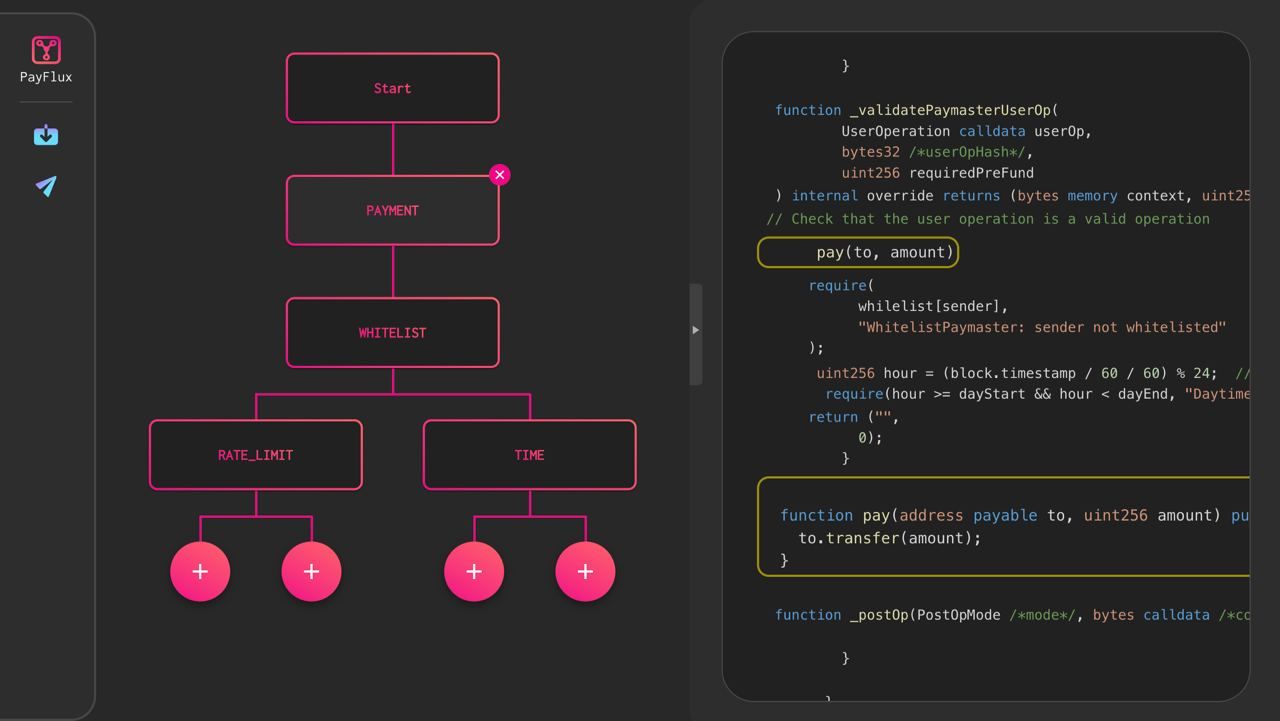Click the require(hour >= dayStart line
Image resolution: width=1280 pixels, height=721 pixels.
click(x=1037, y=394)
